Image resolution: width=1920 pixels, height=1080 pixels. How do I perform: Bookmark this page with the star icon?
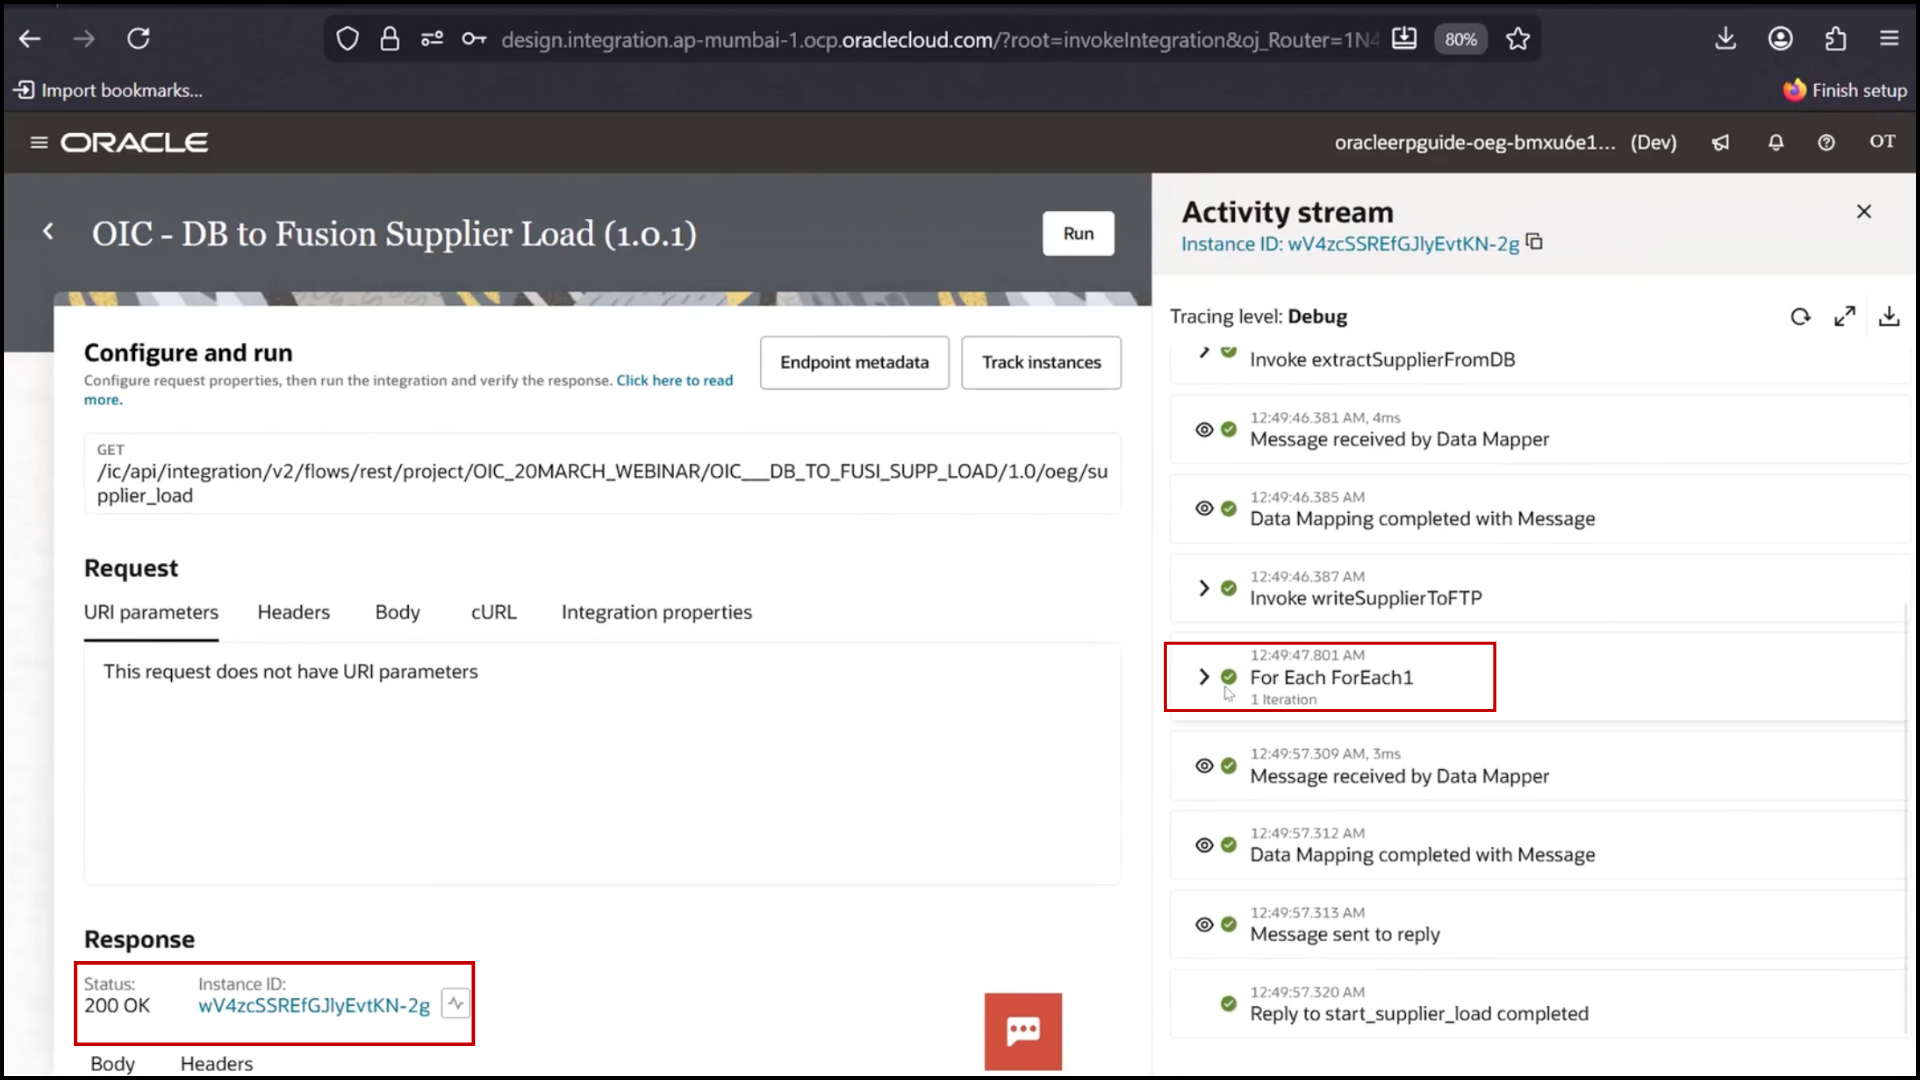point(1518,39)
